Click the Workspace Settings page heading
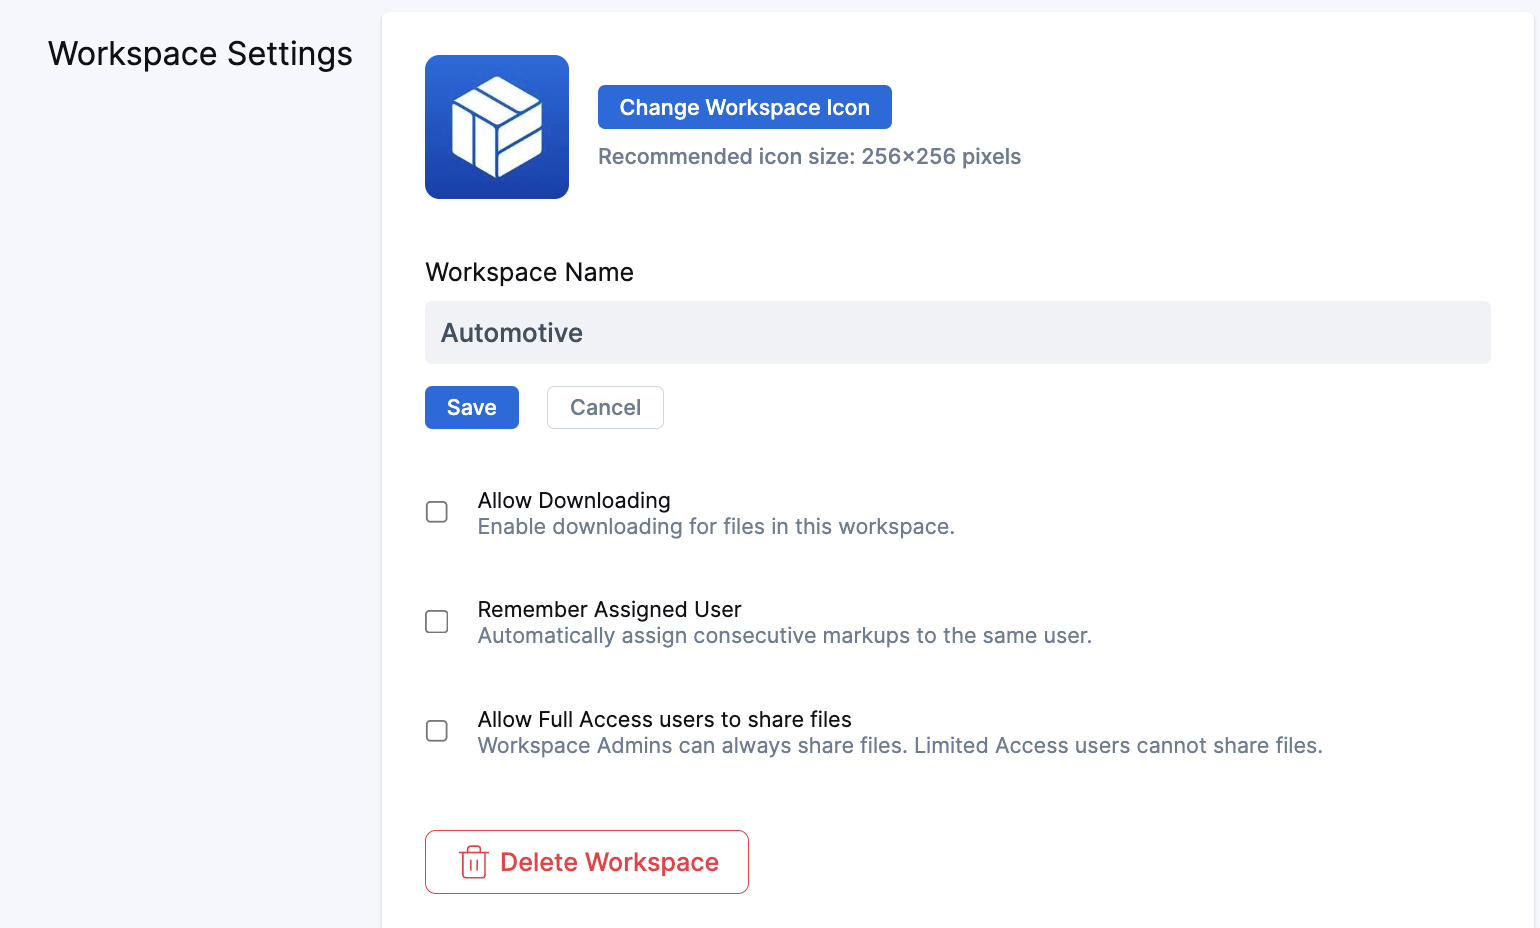The width and height of the screenshot is (1540, 928). click(x=200, y=54)
